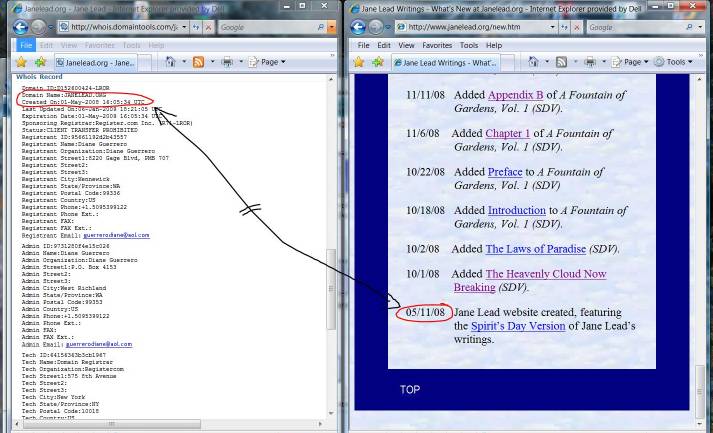Open Page menu in left window

click(267, 62)
